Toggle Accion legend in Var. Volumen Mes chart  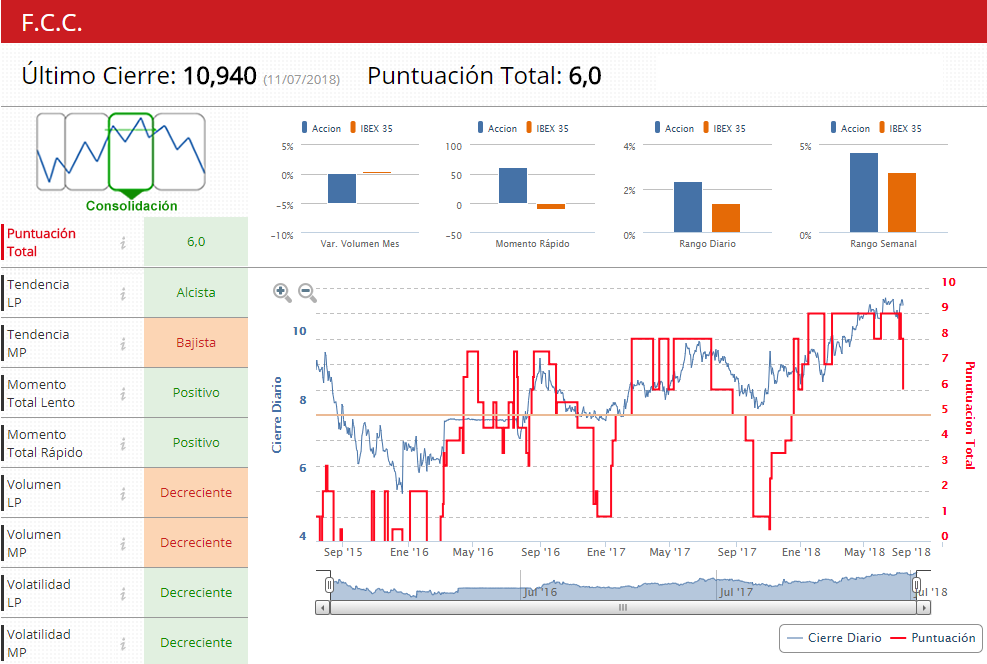pyautogui.click(x=322, y=128)
